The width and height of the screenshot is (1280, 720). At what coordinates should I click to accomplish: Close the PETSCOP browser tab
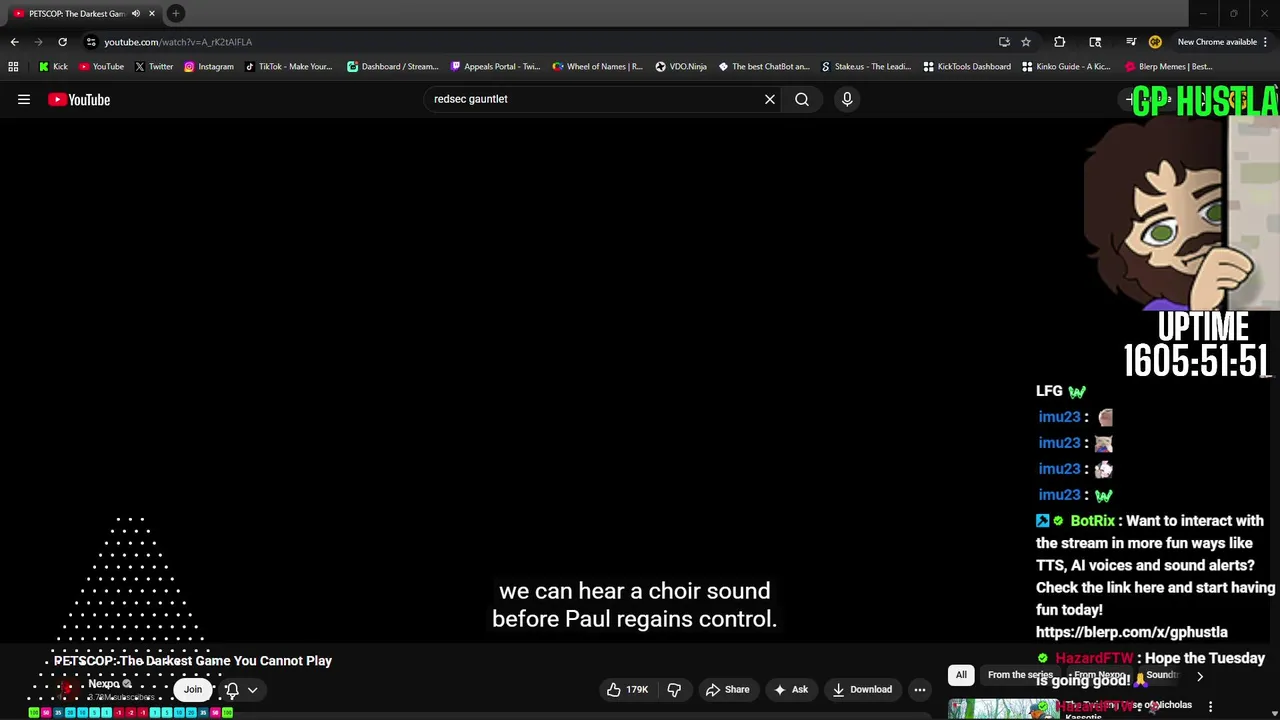pyautogui.click(x=152, y=14)
